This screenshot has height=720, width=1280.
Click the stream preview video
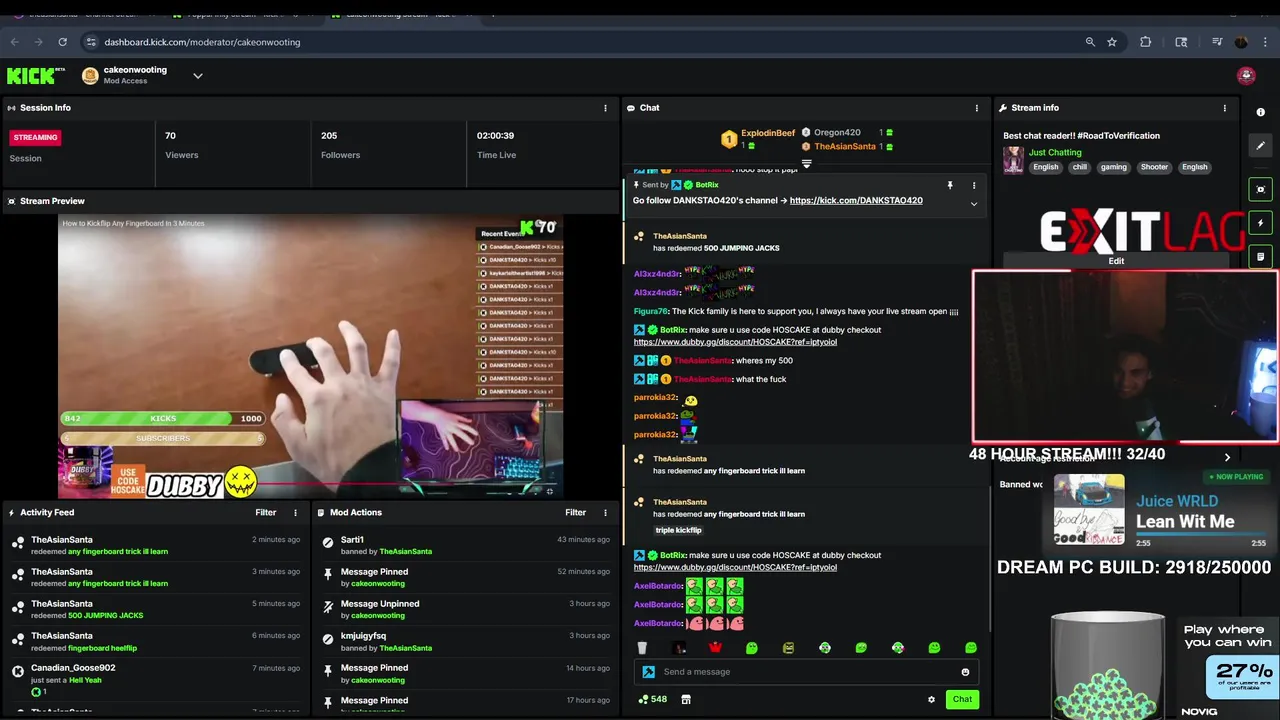point(310,355)
